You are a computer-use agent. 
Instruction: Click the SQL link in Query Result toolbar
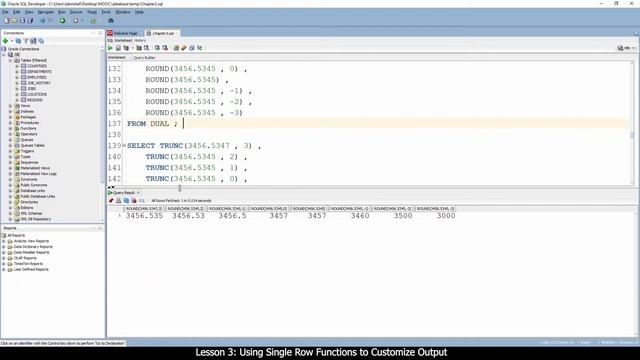pos(142,200)
